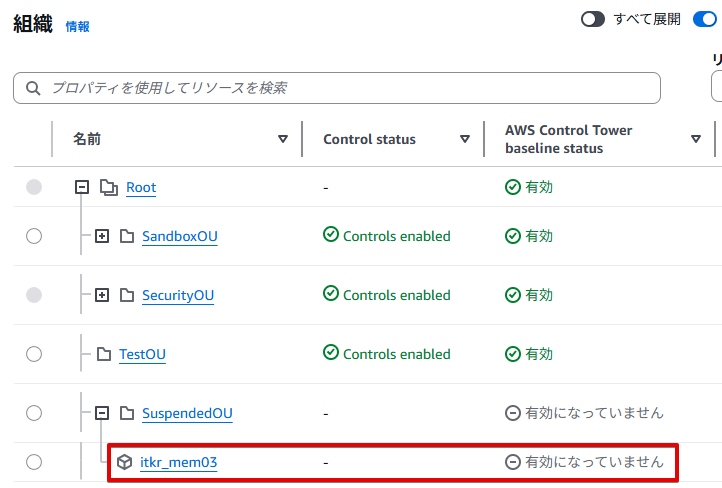Image resolution: width=722 pixels, height=488 pixels.
Task: Open the 情報 info link
Action: click(x=77, y=27)
